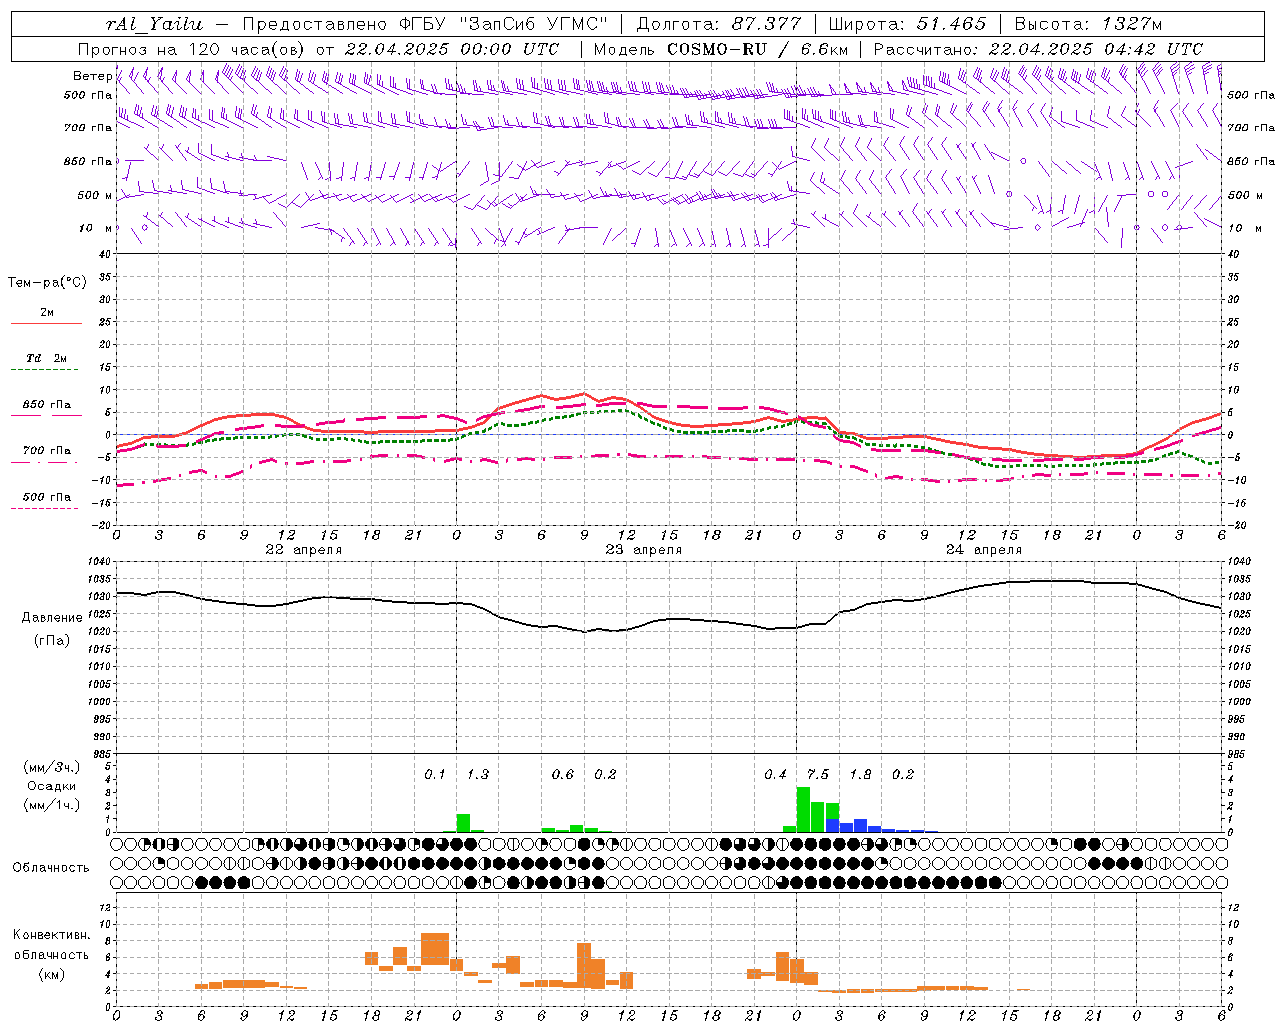Click the Модель COSMO-RU / 6.6км label
This screenshot has height=1024, width=1280.
[720, 49]
